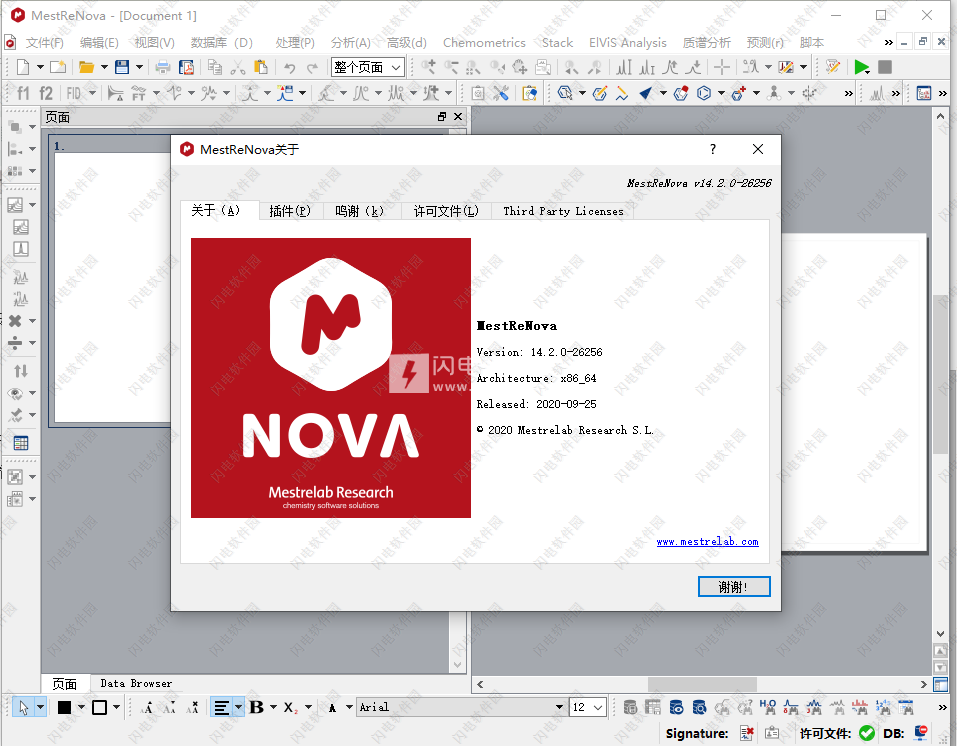Start the script with the green play icon
Image resolution: width=957 pixels, height=746 pixels.
tap(861, 67)
